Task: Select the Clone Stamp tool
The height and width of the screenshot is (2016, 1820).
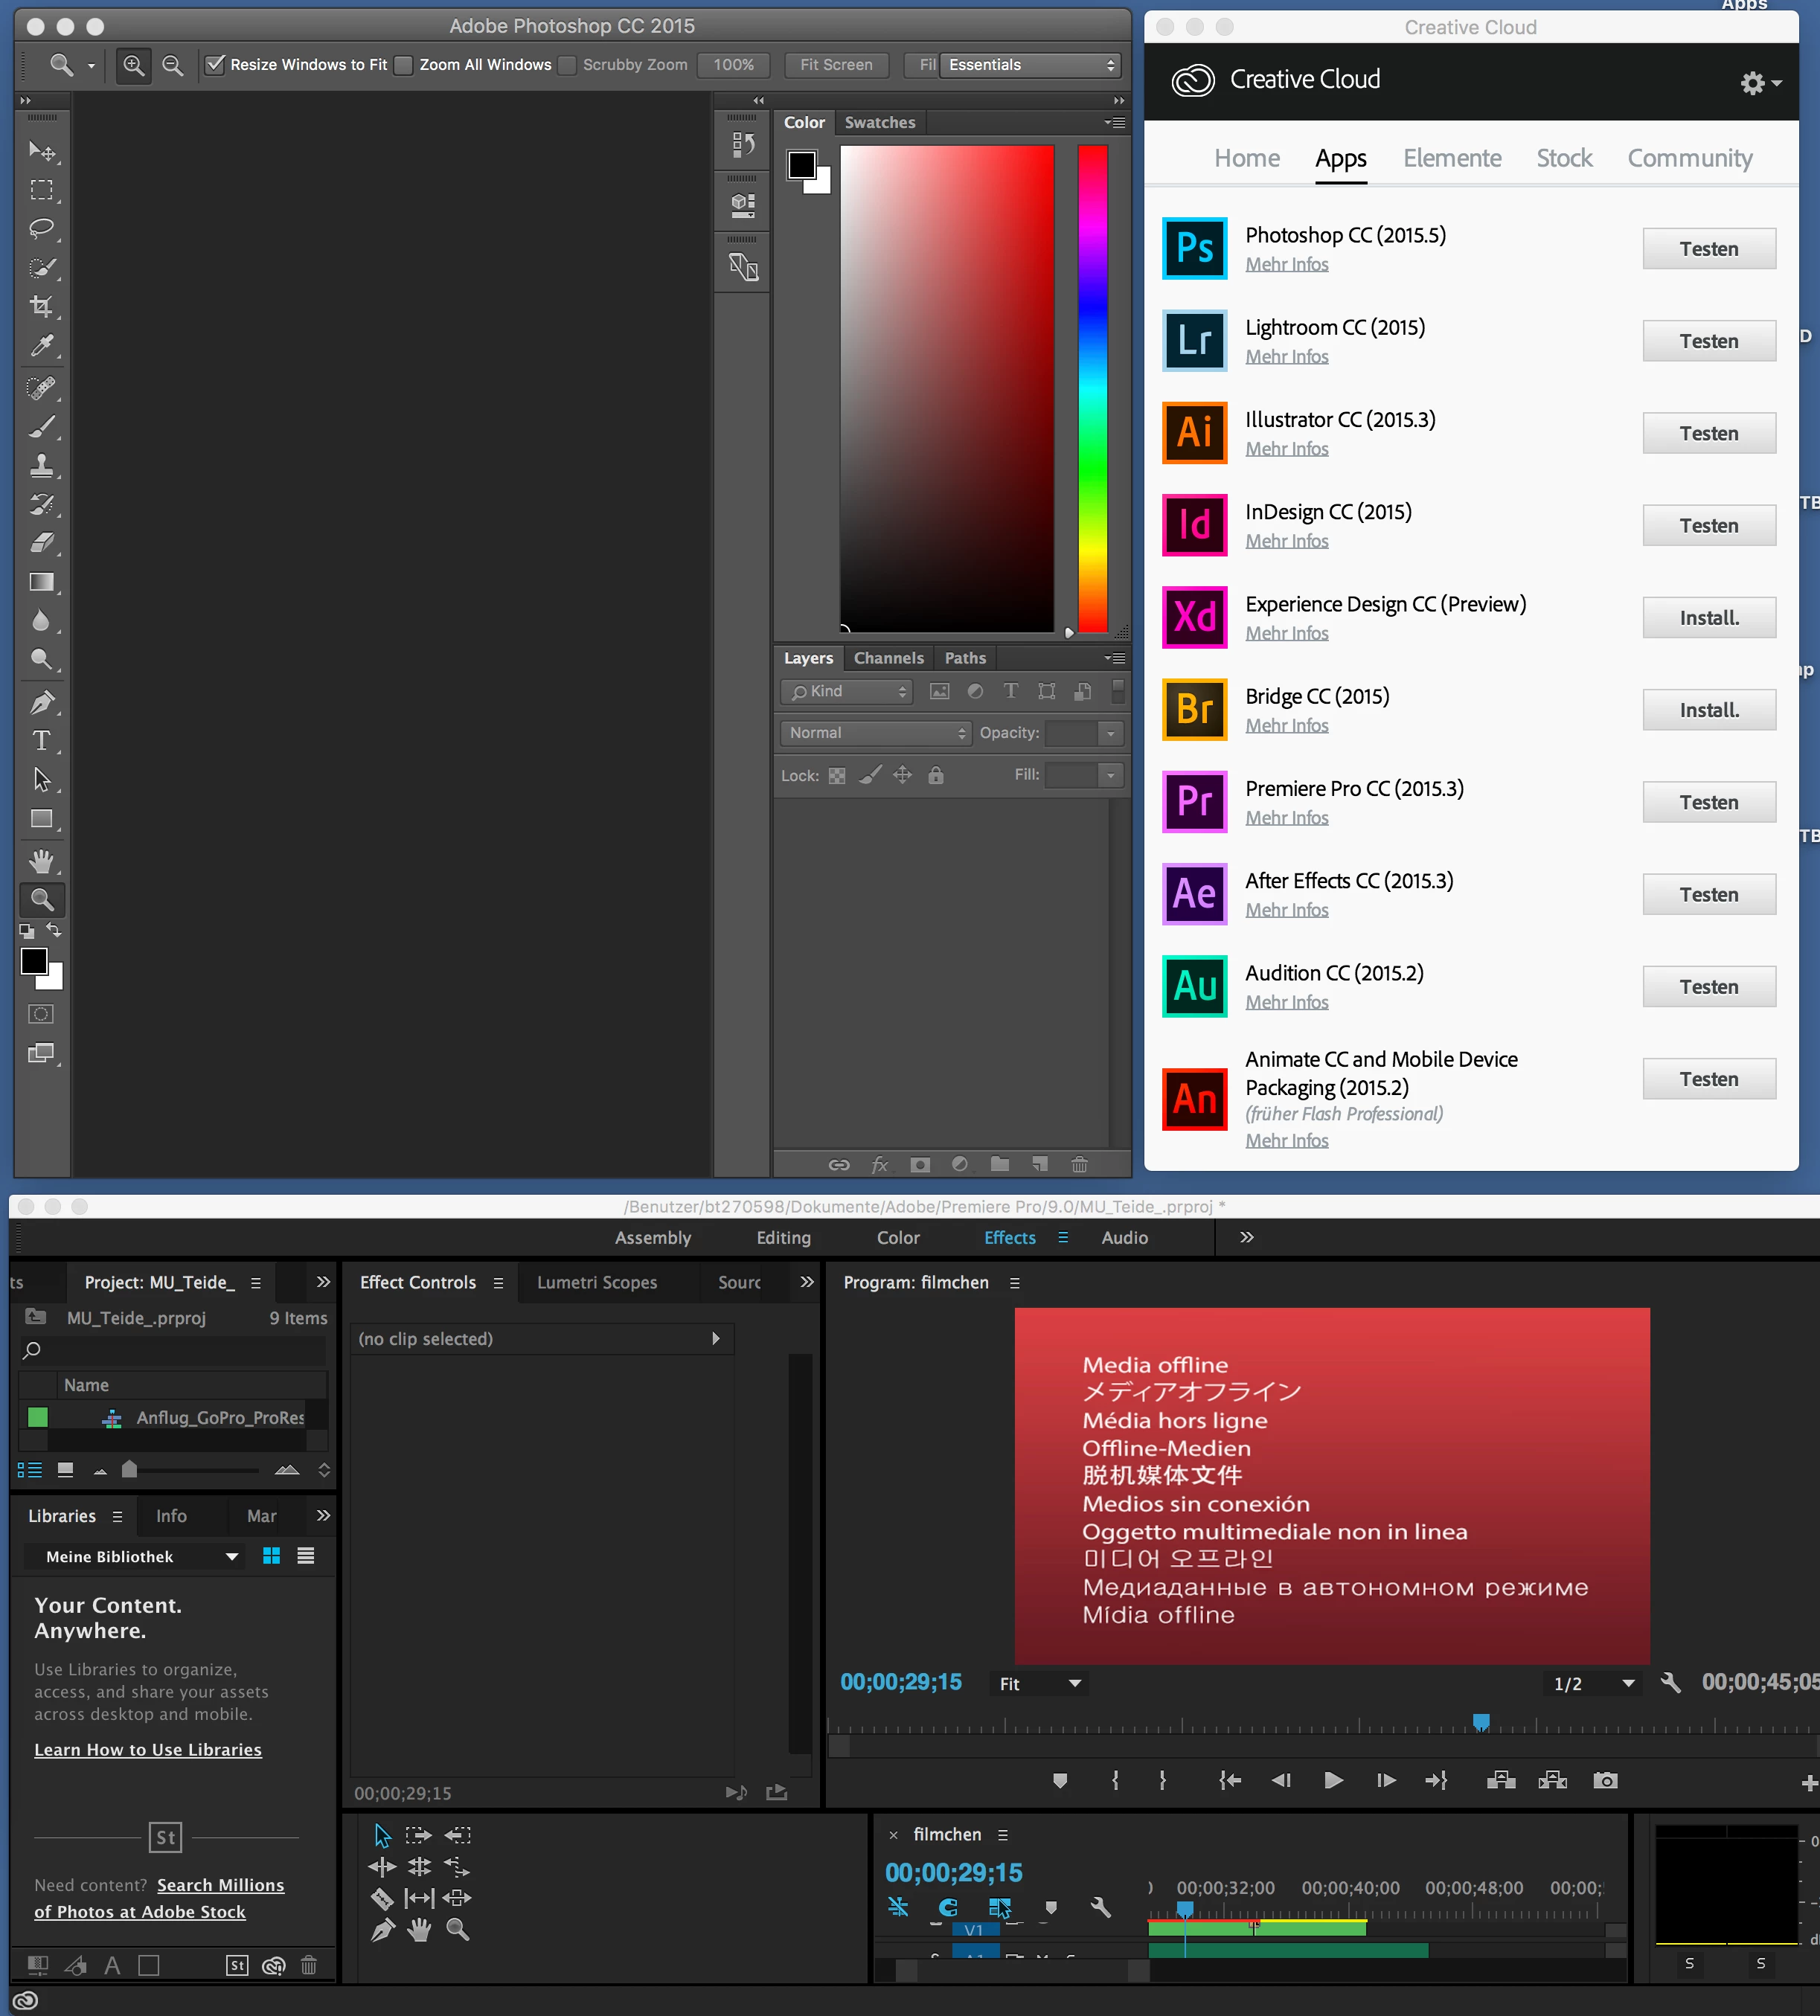Action: pos(41,466)
